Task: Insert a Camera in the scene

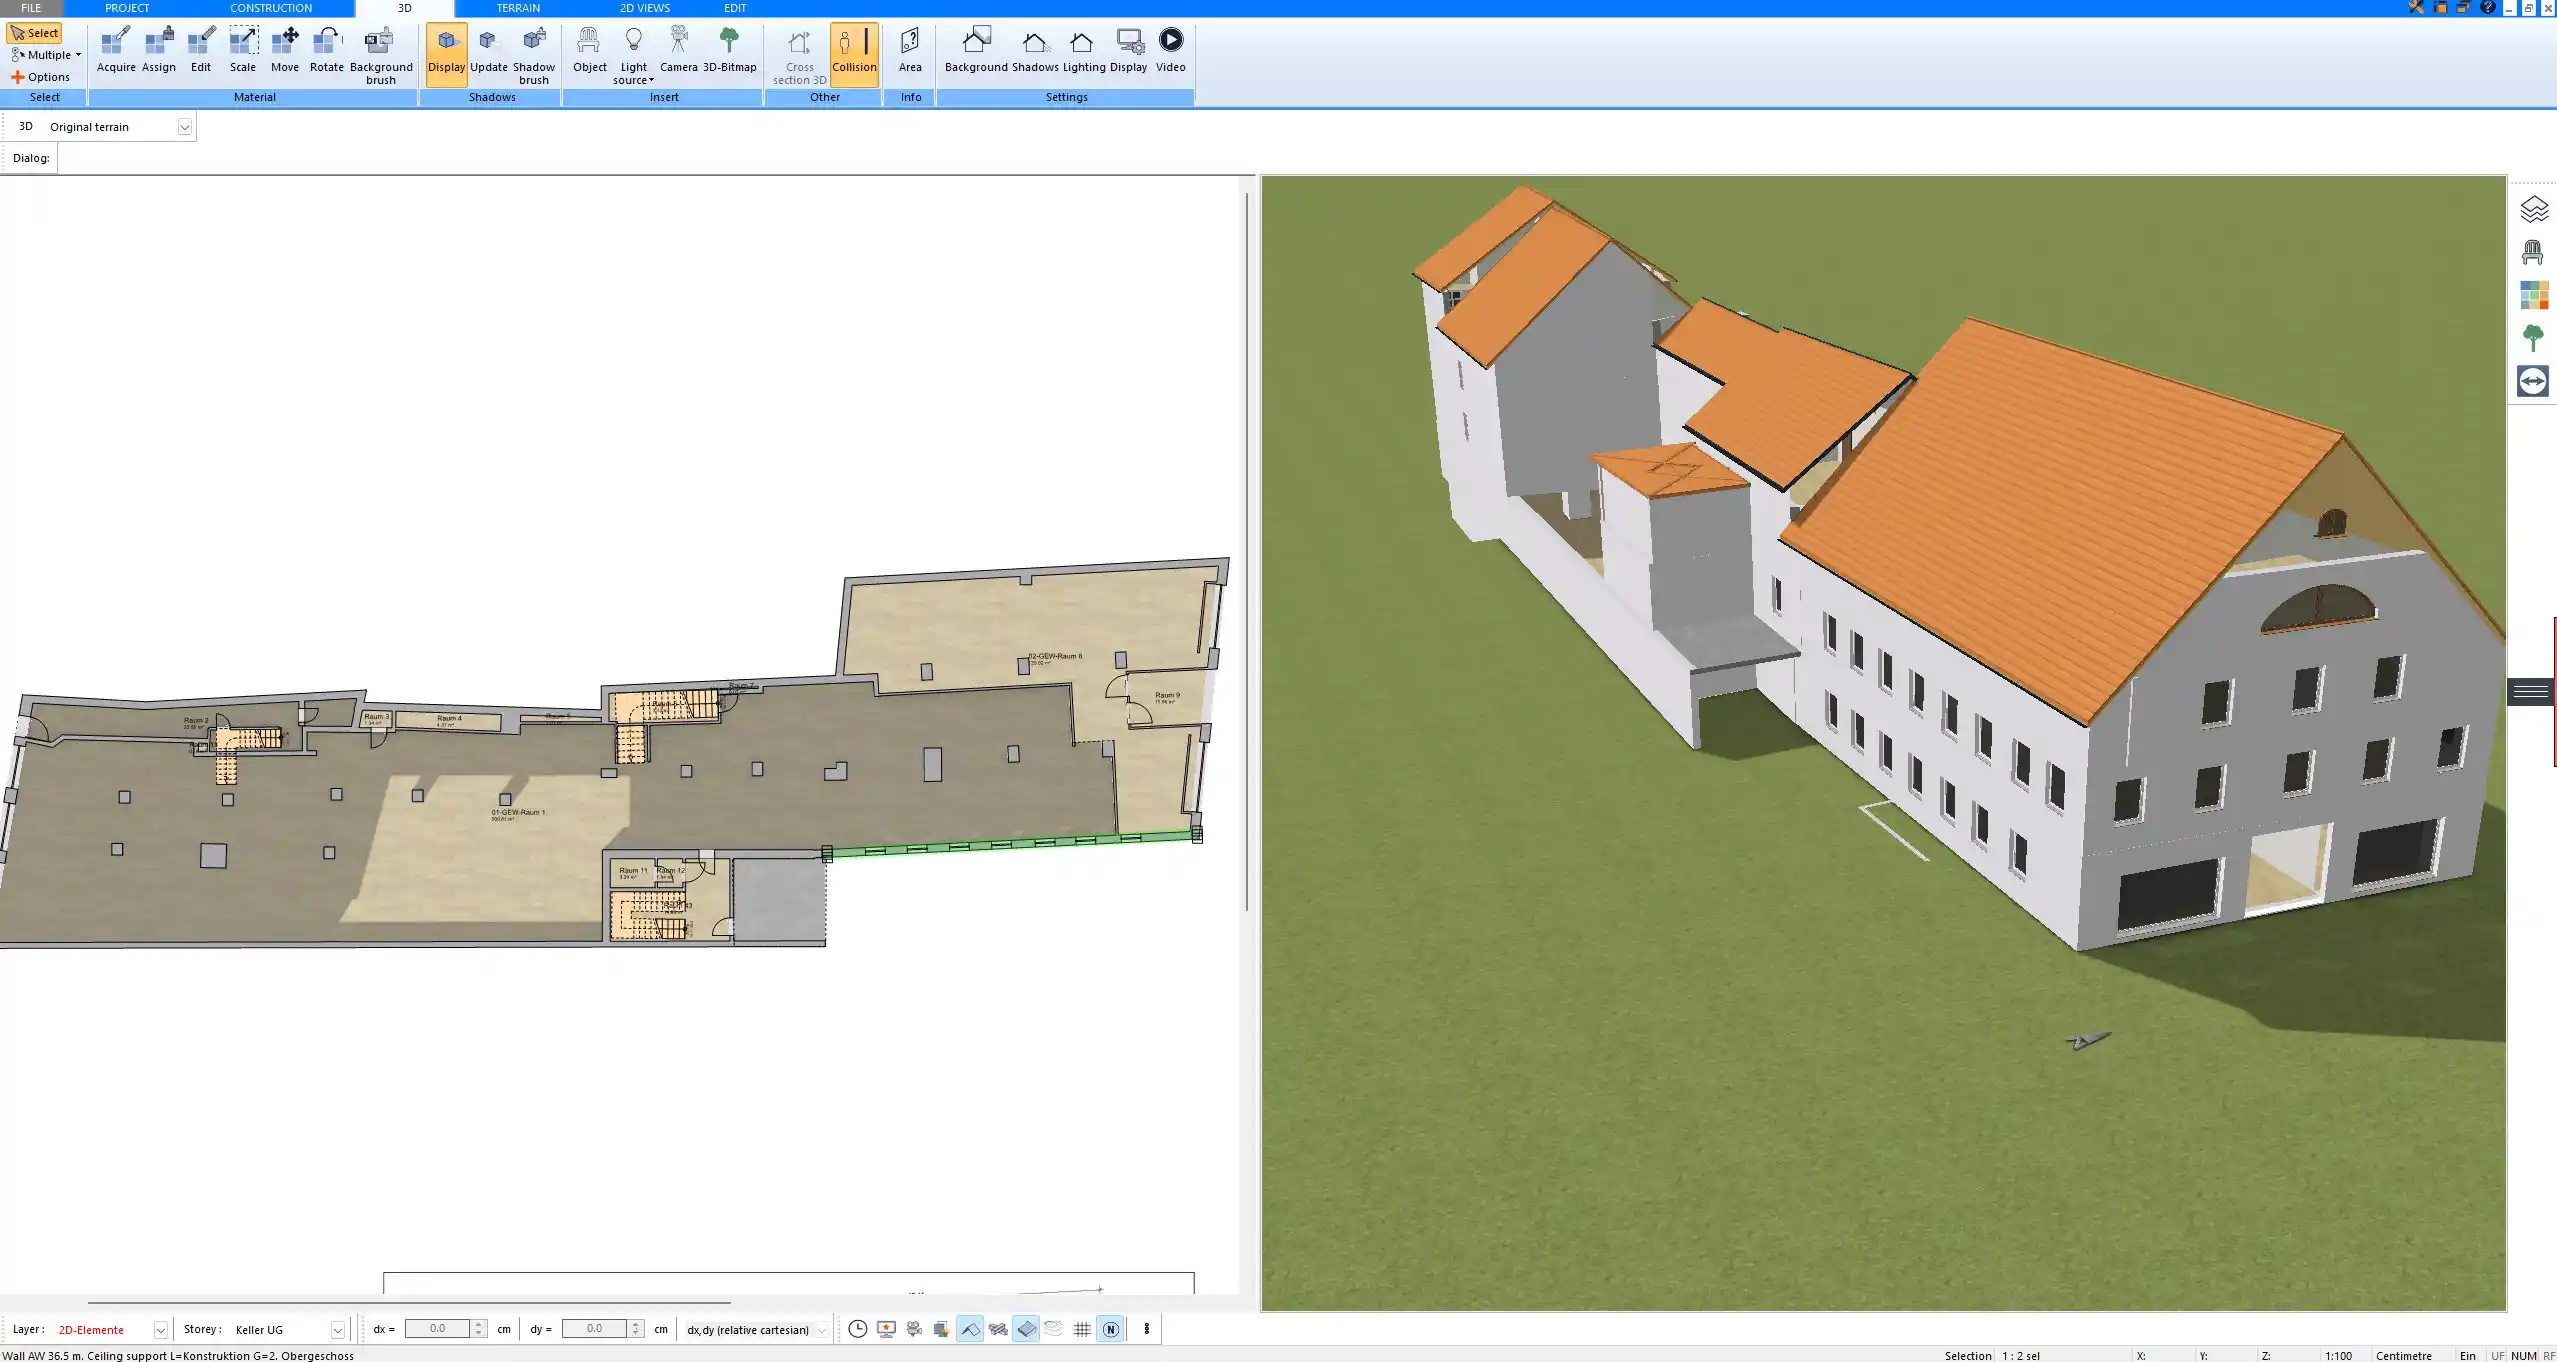Action: coord(678,50)
